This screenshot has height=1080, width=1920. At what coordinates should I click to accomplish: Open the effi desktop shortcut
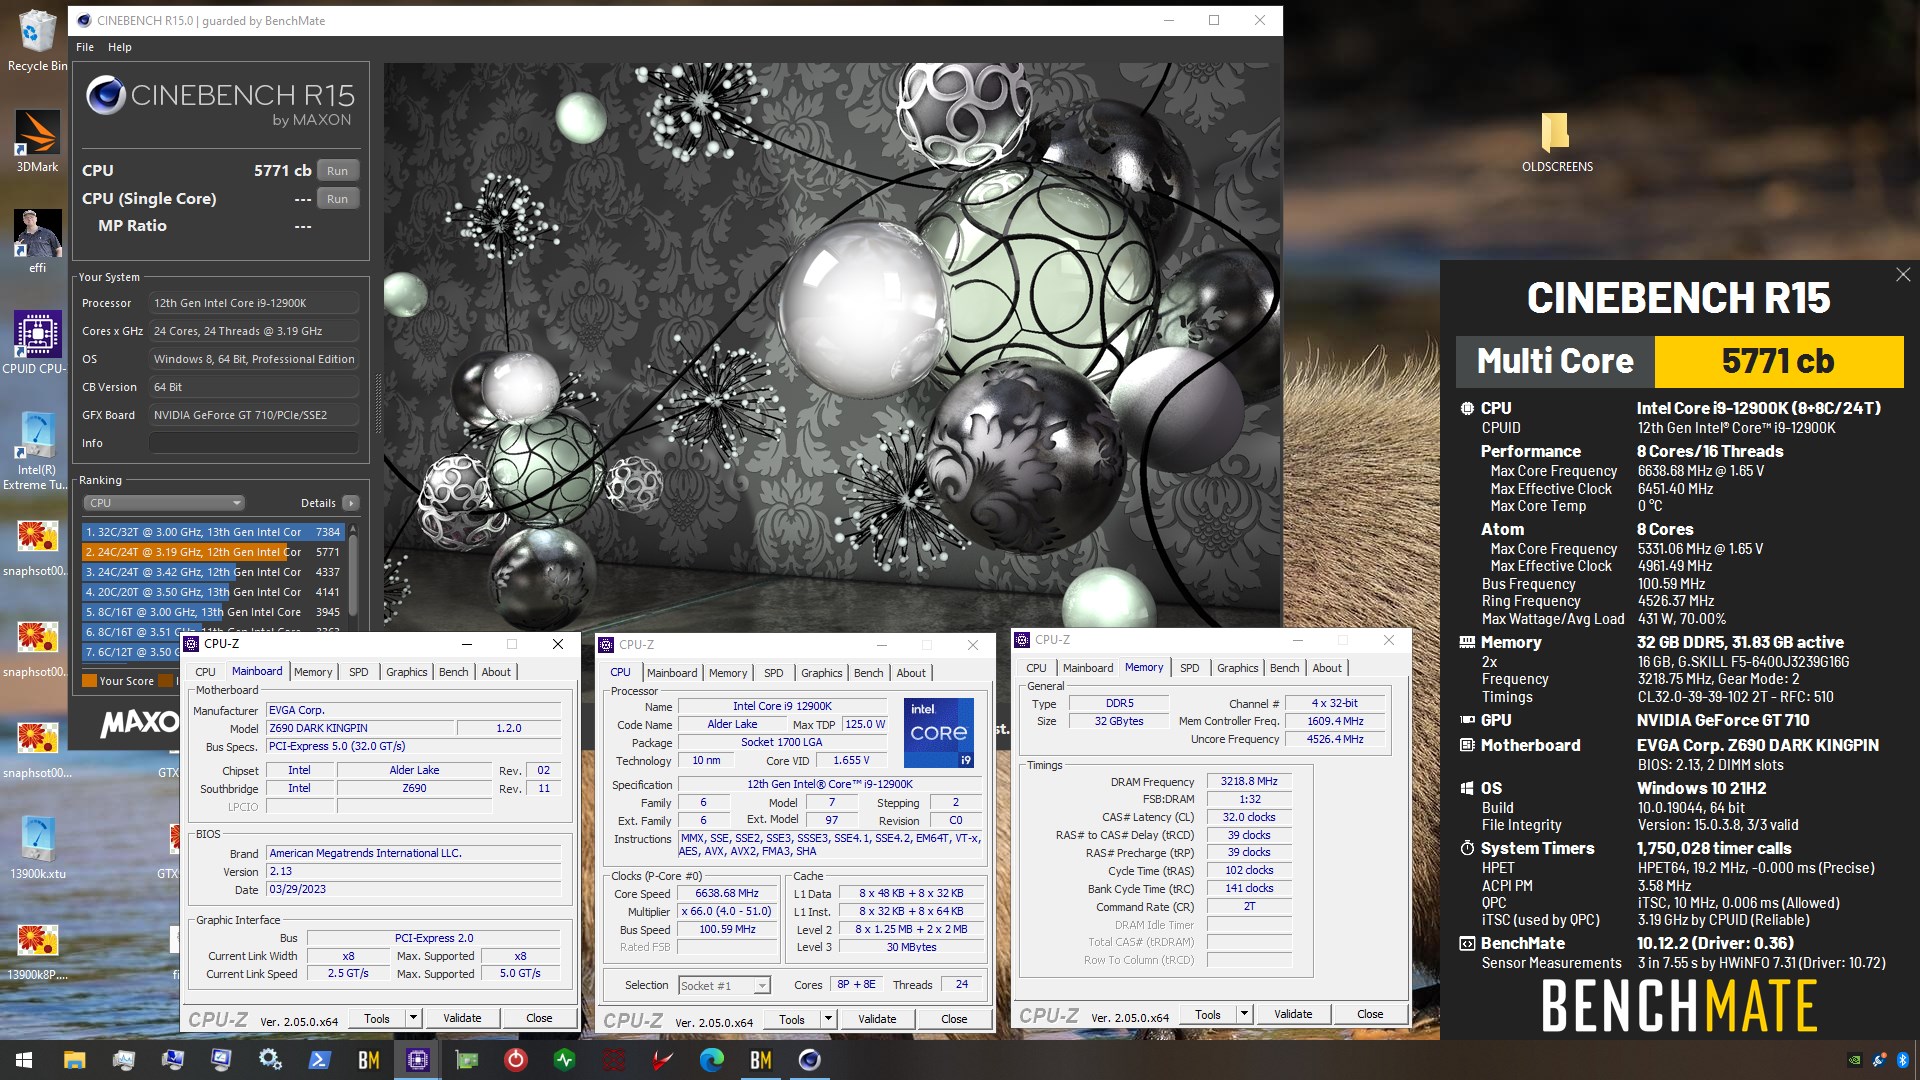pyautogui.click(x=37, y=241)
